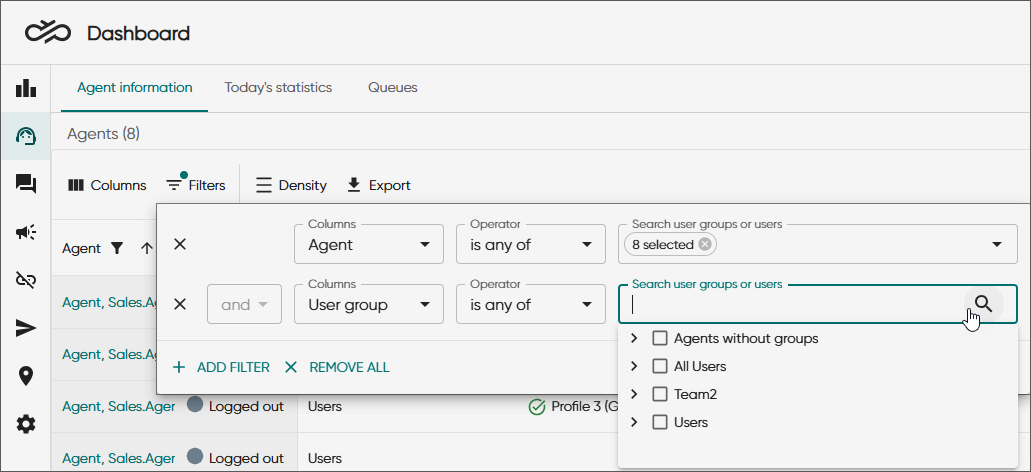Click the megaphone campaigns sidebar icon
The width and height of the screenshot is (1031, 472).
(x=26, y=232)
